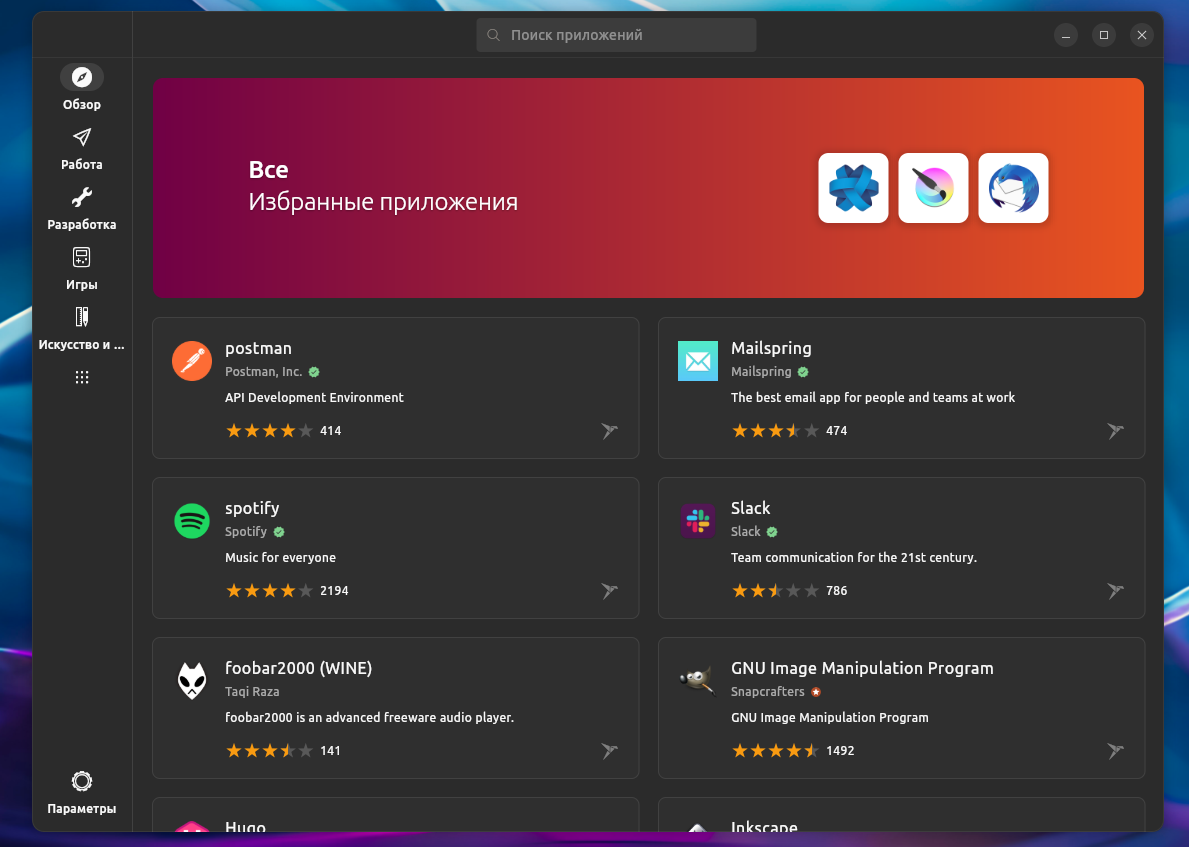Viewport: 1189px width, 847px height.
Task: Click the snap bird icon on GIMP card
Action: click(1115, 751)
